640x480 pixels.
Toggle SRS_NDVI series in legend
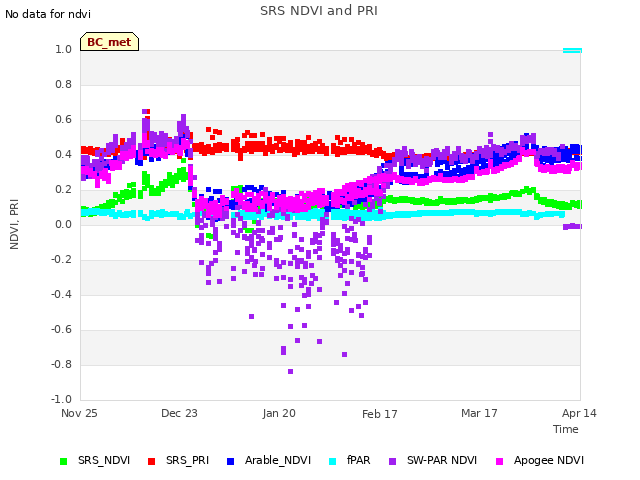point(95,460)
